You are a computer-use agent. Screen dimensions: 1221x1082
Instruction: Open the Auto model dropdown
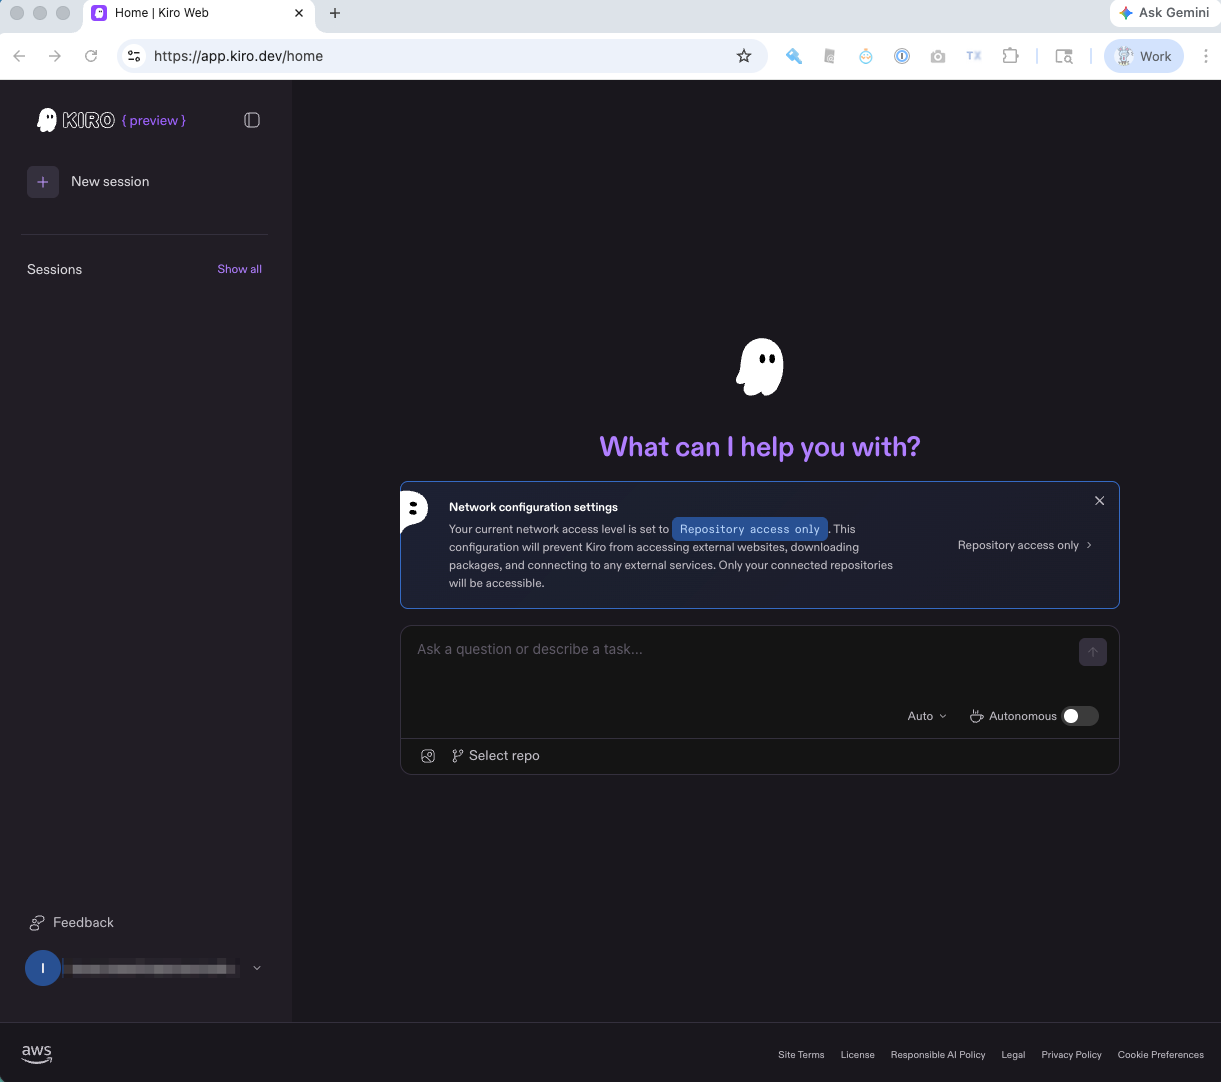[927, 716]
